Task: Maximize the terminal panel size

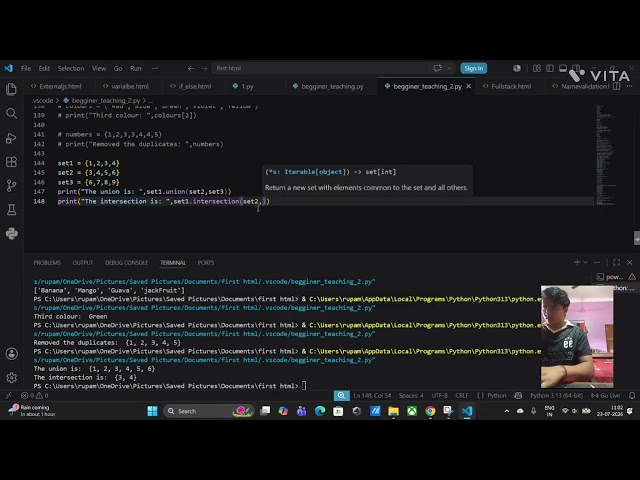Action: [x=616, y=262]
